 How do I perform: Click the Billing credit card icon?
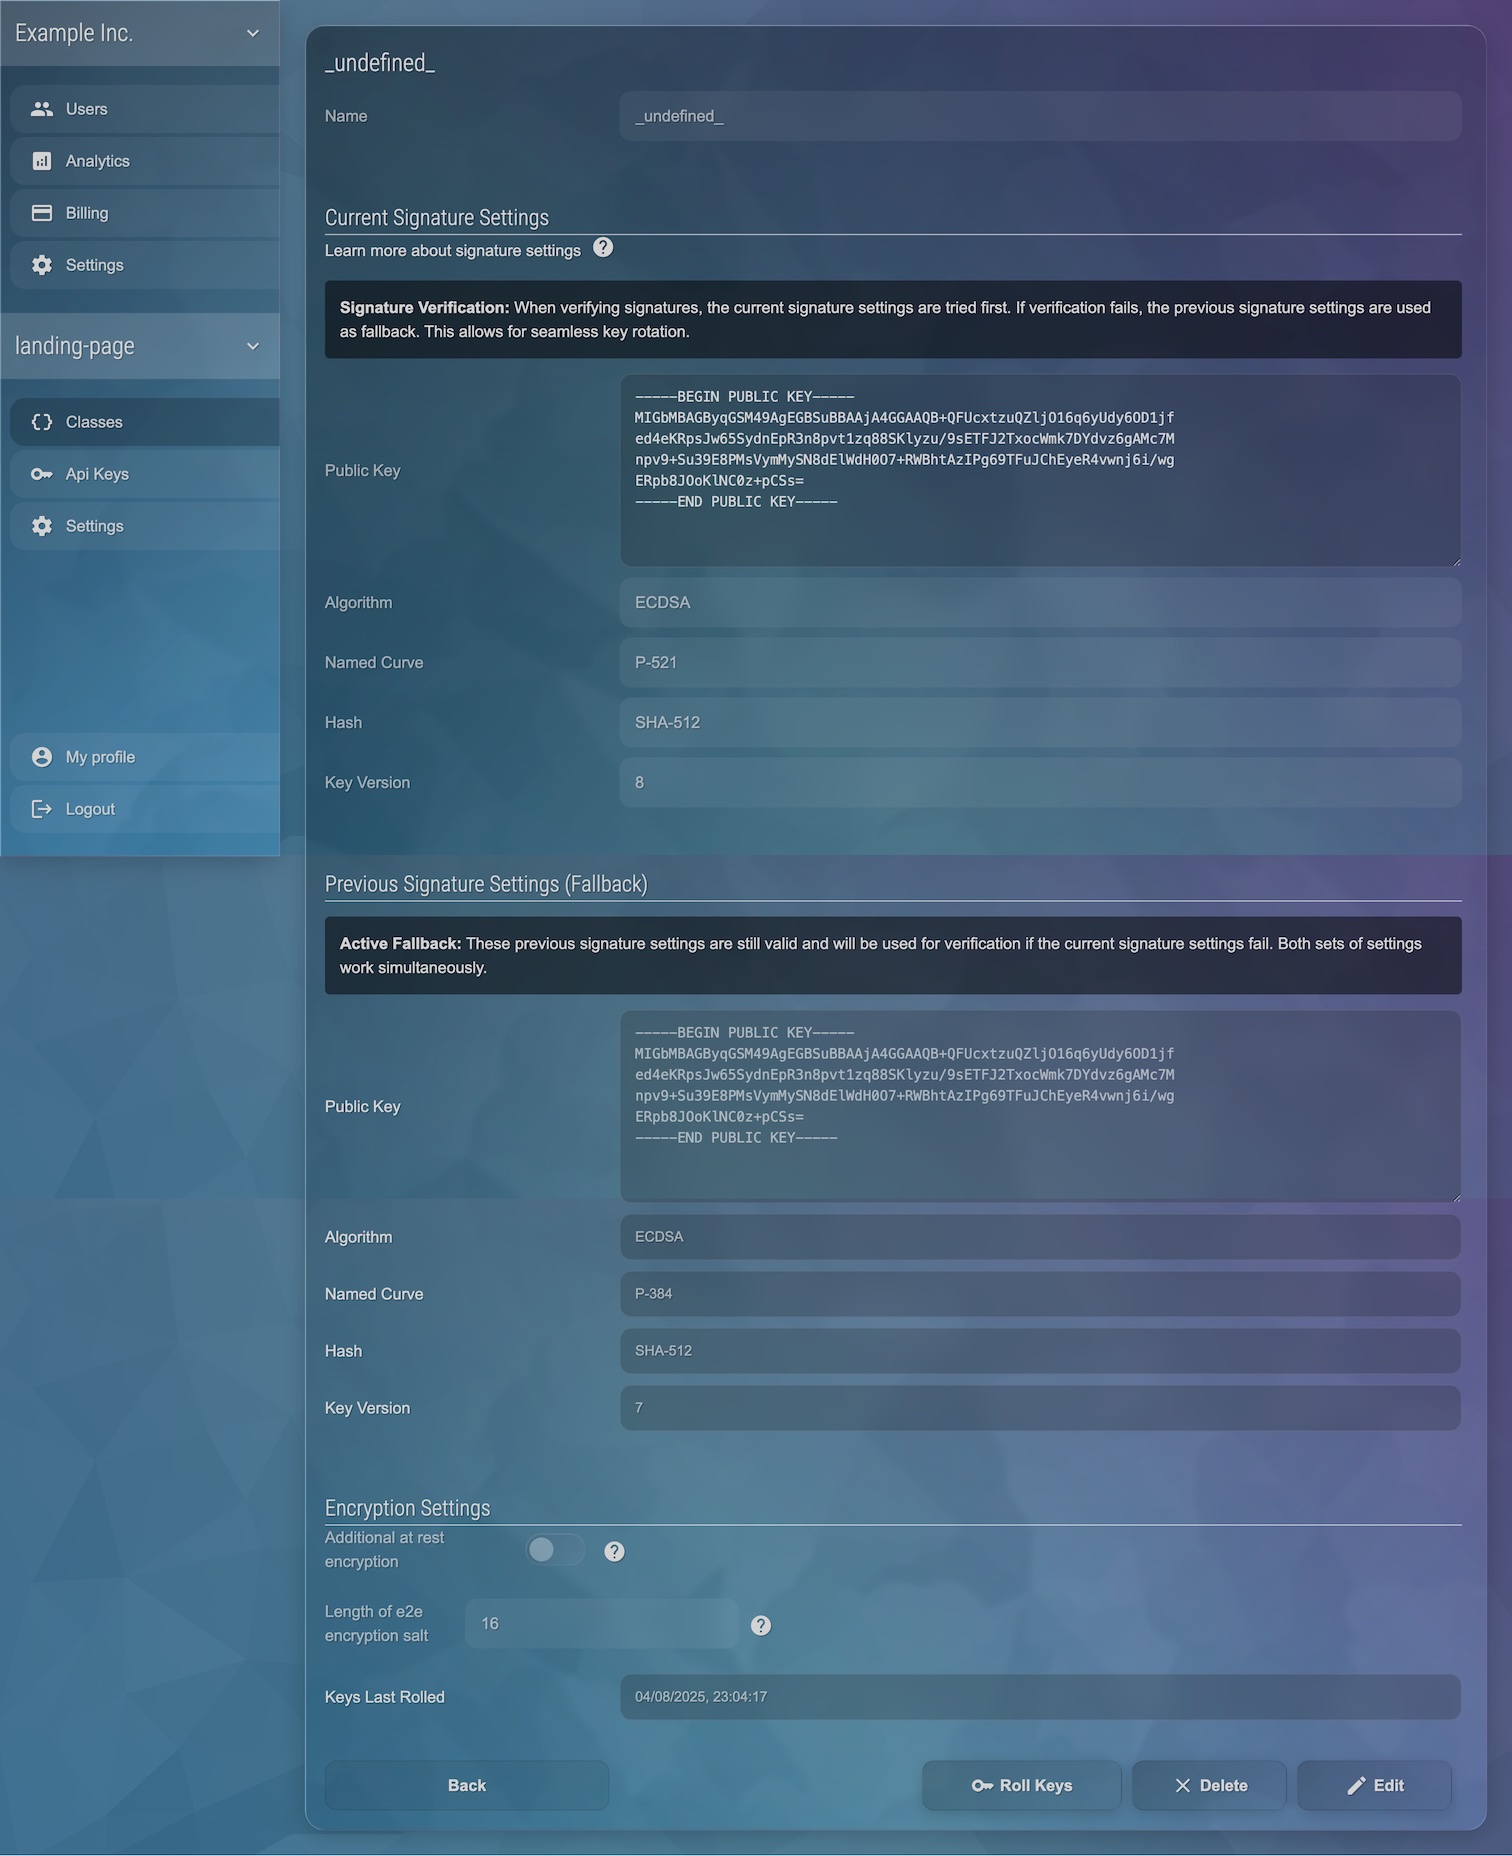(x=41, y=213)
